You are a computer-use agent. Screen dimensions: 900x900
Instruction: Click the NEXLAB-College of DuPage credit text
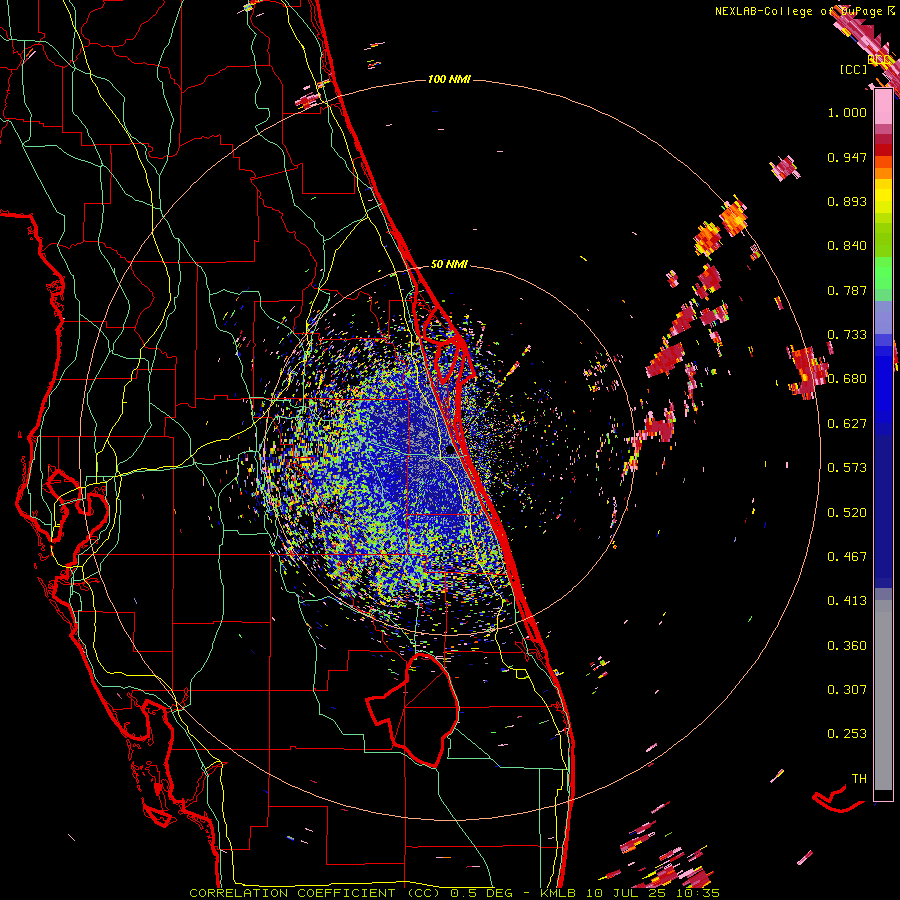(804, 11)
